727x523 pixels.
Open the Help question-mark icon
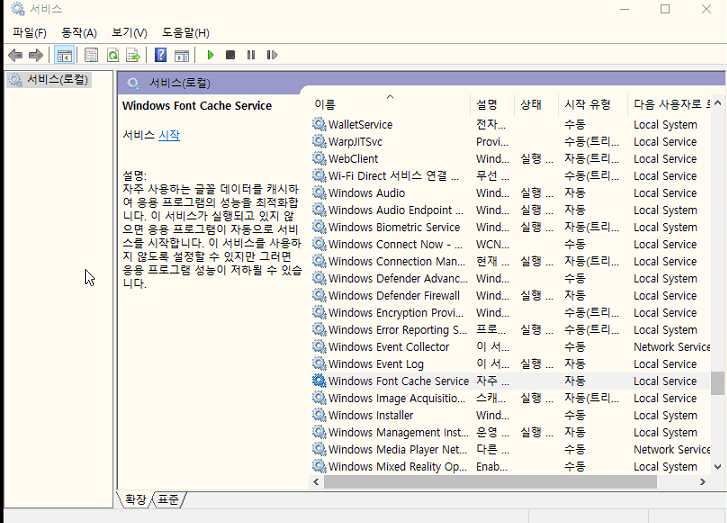tap(160, 55)
